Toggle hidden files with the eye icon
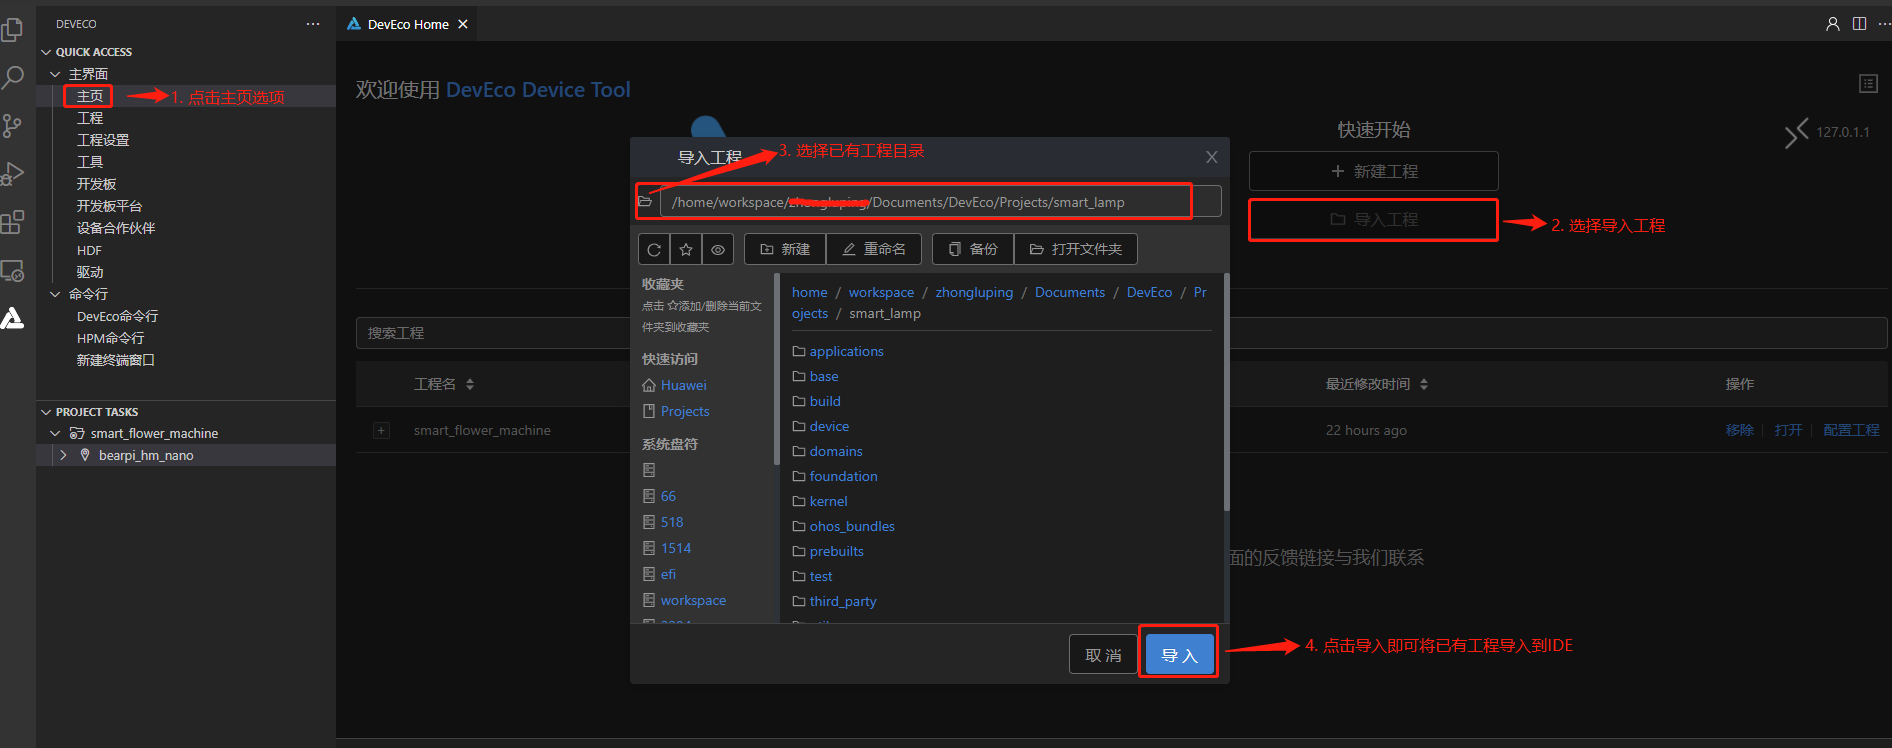The height and width of the screenshot is (748, 1892). point(718,249)
